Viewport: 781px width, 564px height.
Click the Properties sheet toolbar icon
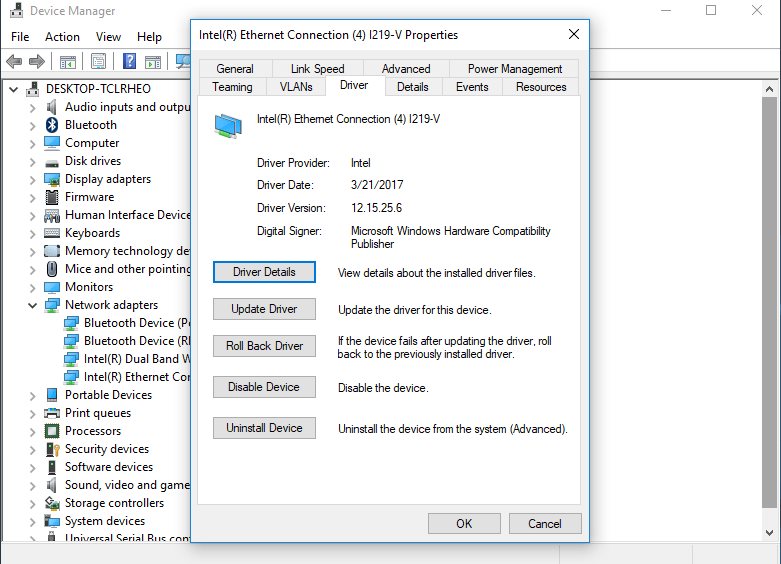(99, 62)
